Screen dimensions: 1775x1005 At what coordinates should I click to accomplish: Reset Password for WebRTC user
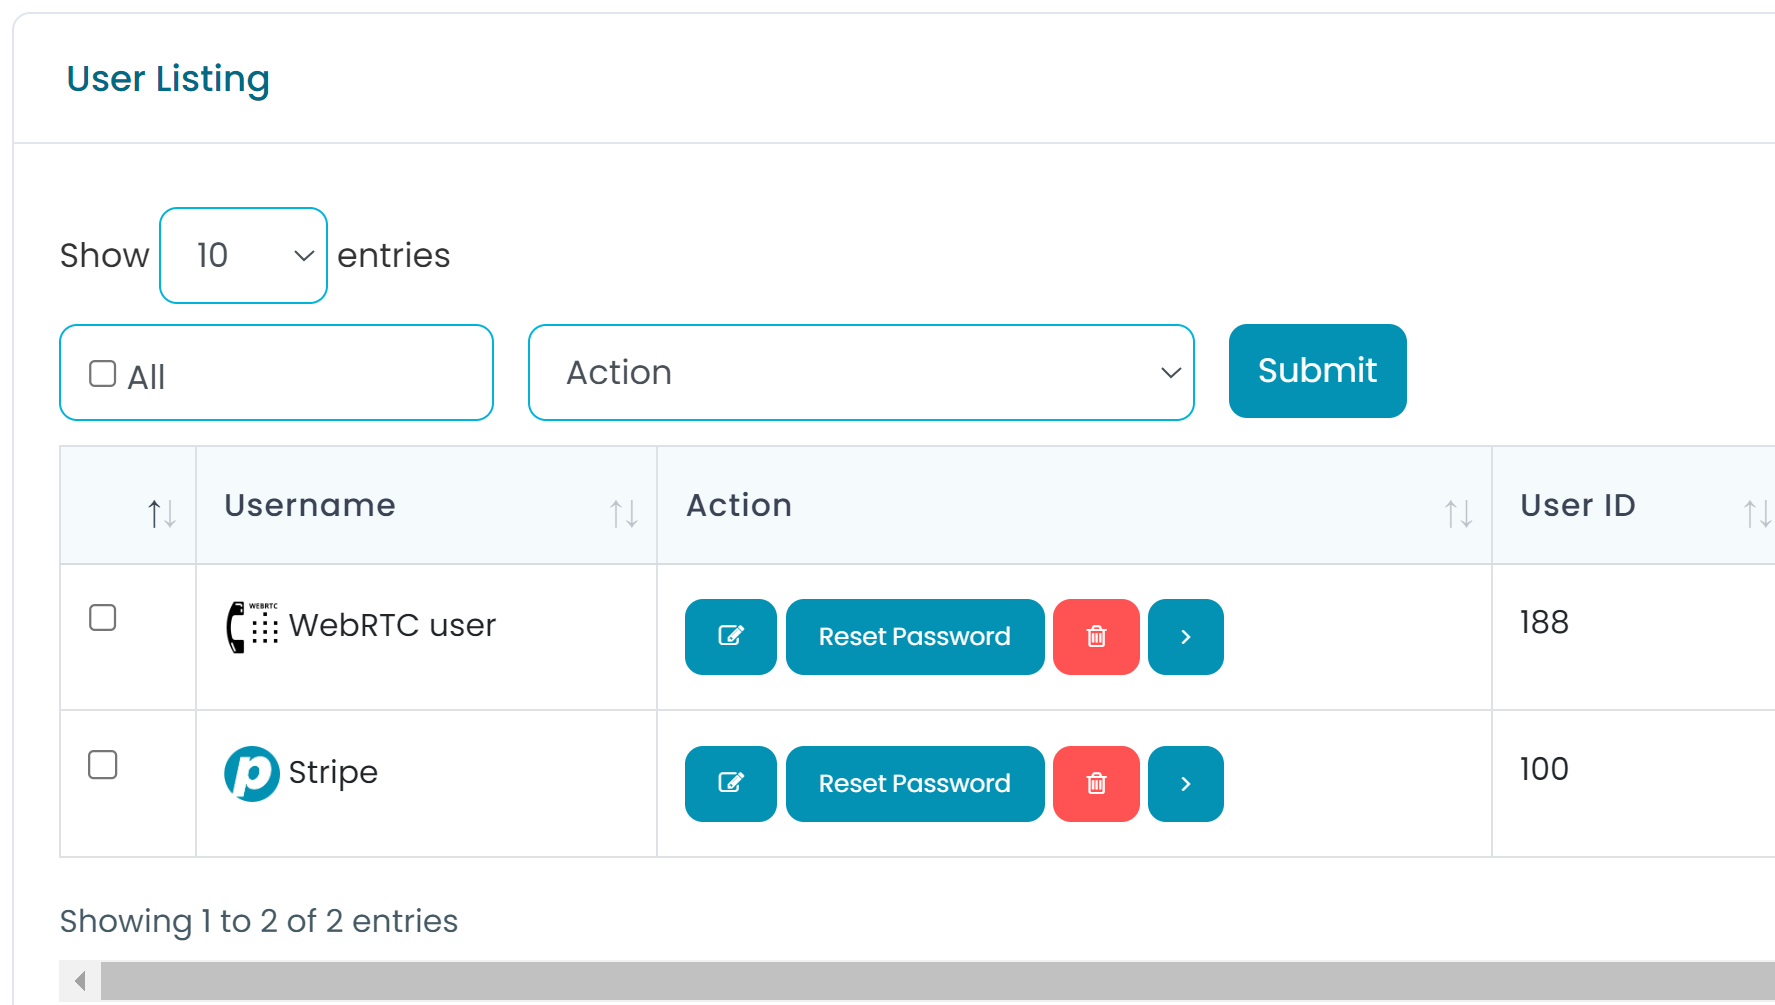[915, 637]
